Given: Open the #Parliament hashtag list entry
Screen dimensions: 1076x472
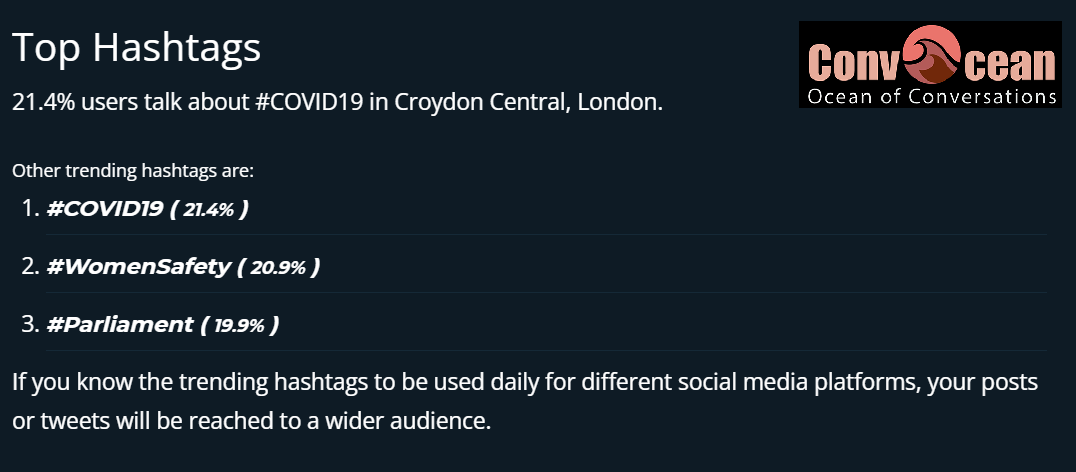Looking at the screenshot, I should pos(120,325).
